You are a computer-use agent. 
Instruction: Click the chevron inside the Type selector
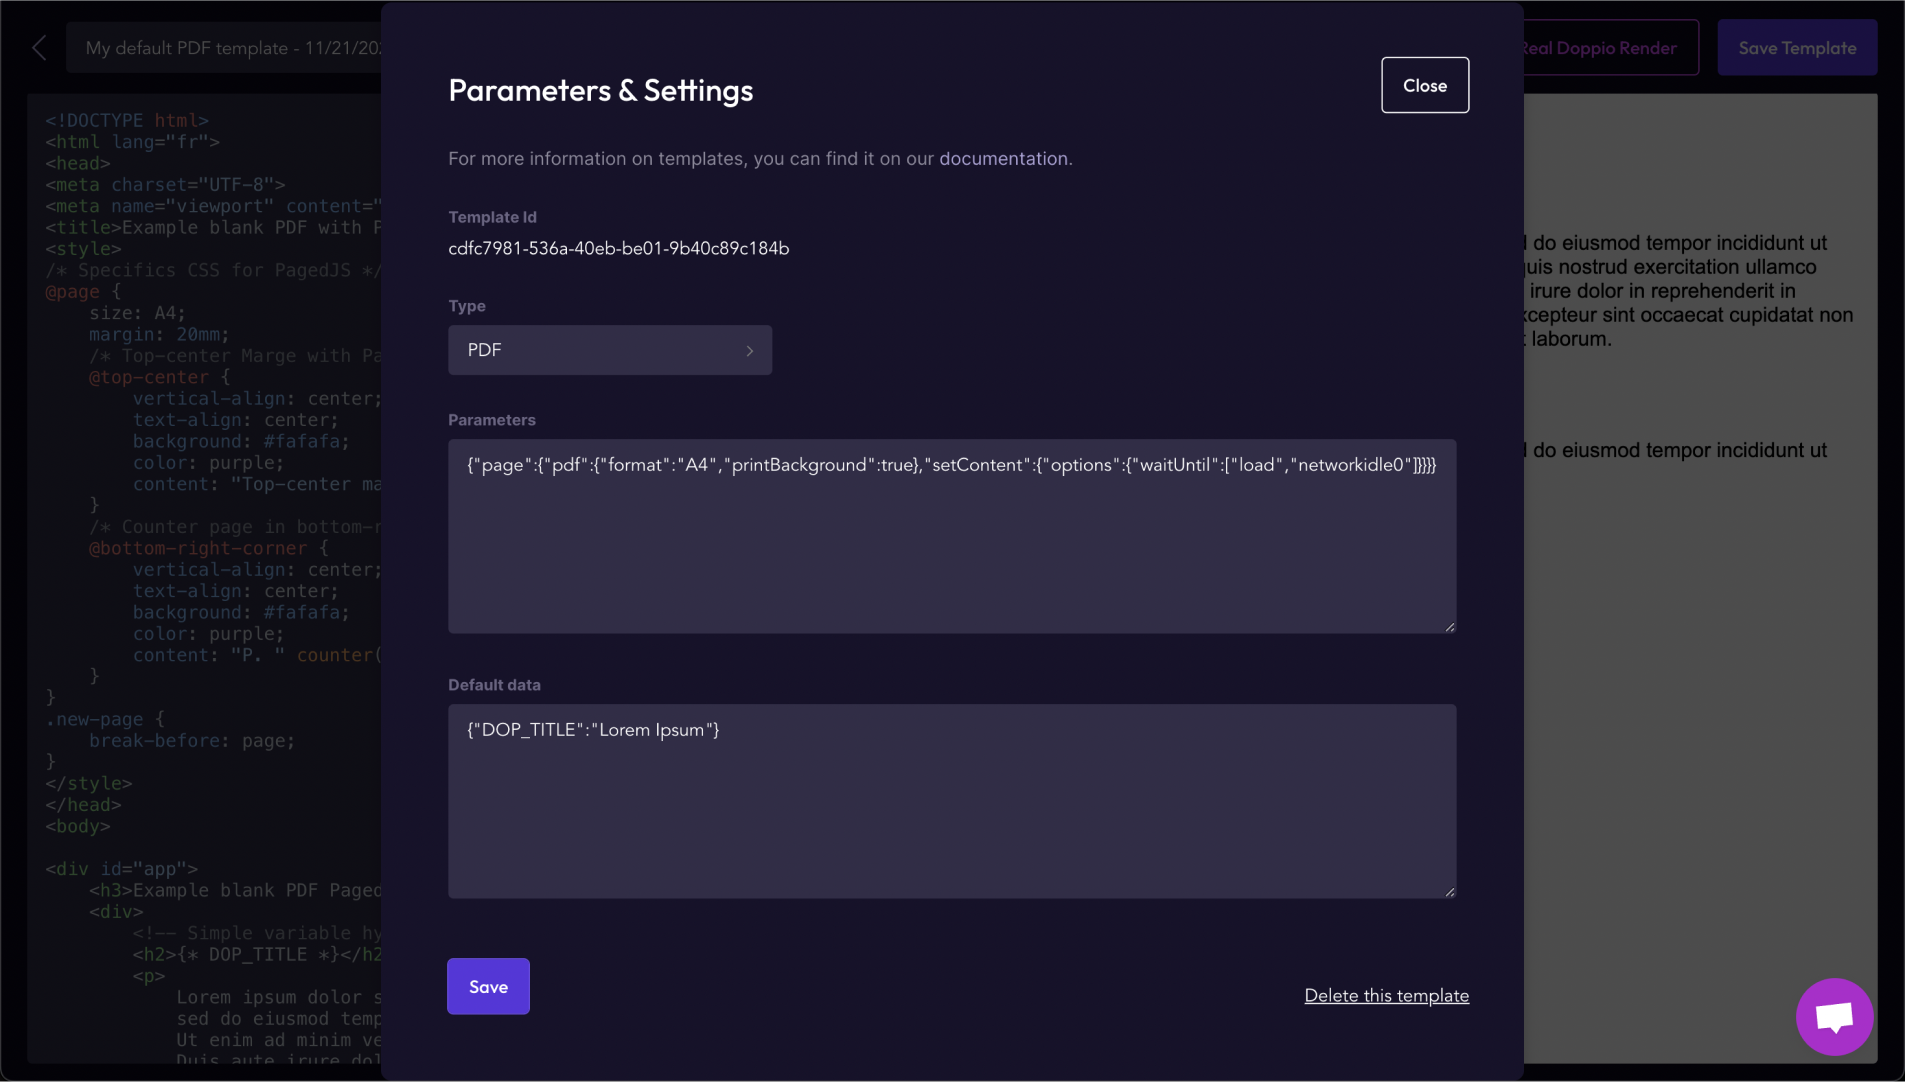(x=748, y=350)
